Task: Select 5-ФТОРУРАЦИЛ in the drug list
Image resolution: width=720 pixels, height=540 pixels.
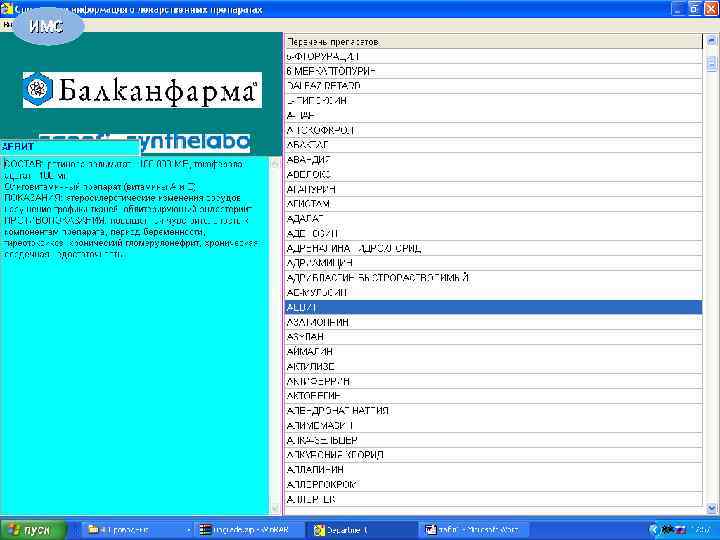Action: [x=493, y=56]
